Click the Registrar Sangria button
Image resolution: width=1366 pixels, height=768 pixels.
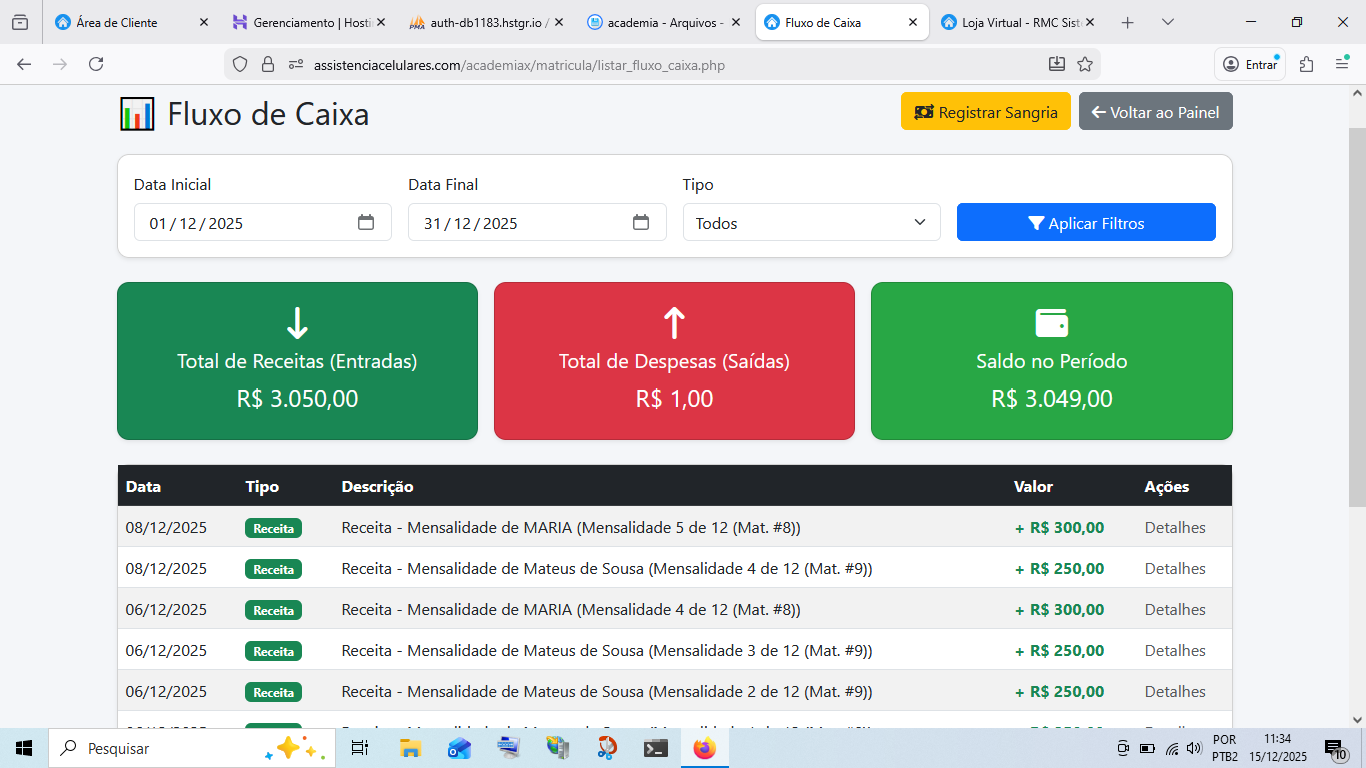(985, 112)
